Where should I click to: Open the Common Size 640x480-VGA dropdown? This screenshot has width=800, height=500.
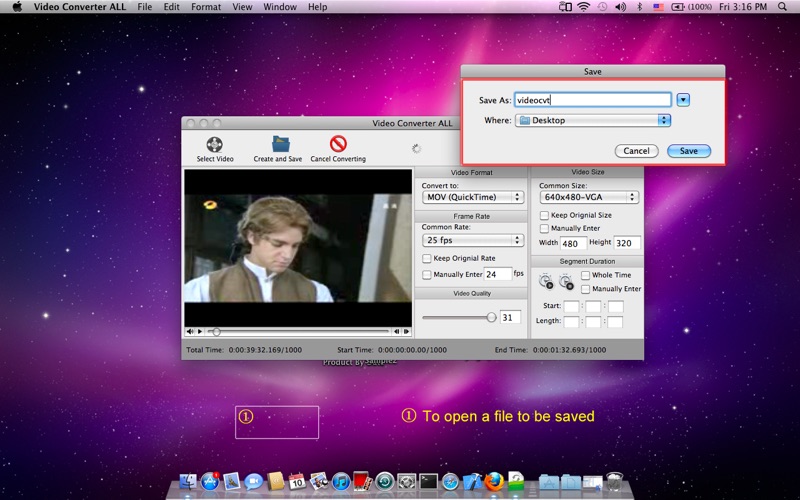click(x=589, y=197)
